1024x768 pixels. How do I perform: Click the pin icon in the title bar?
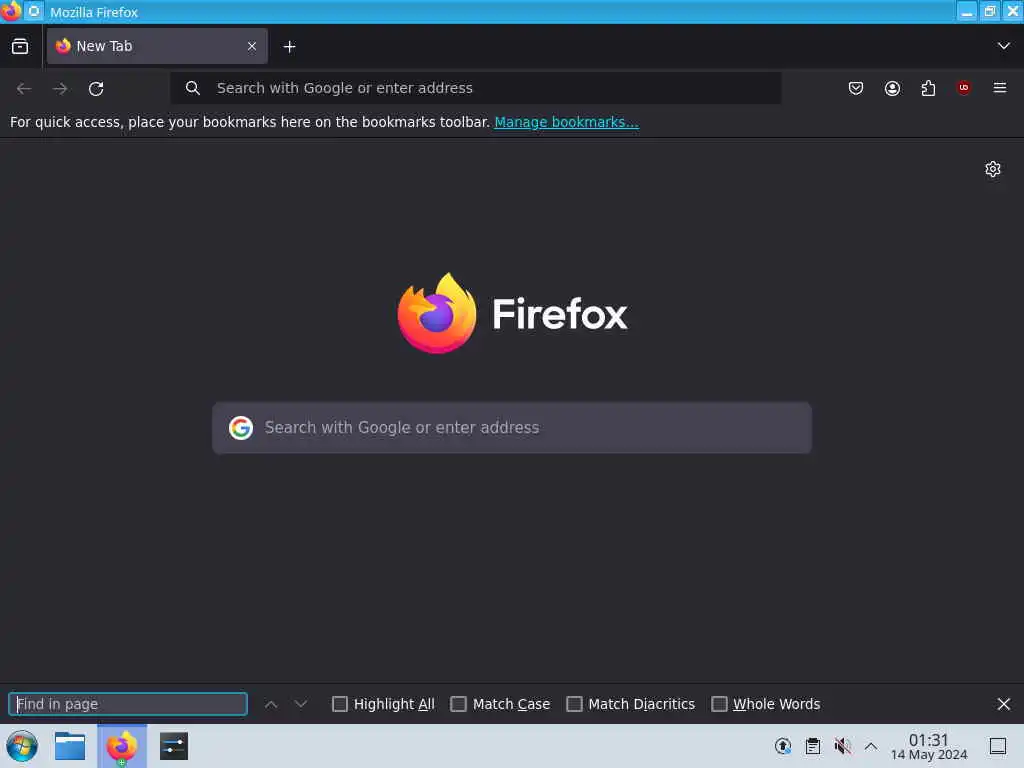(34, 11)
